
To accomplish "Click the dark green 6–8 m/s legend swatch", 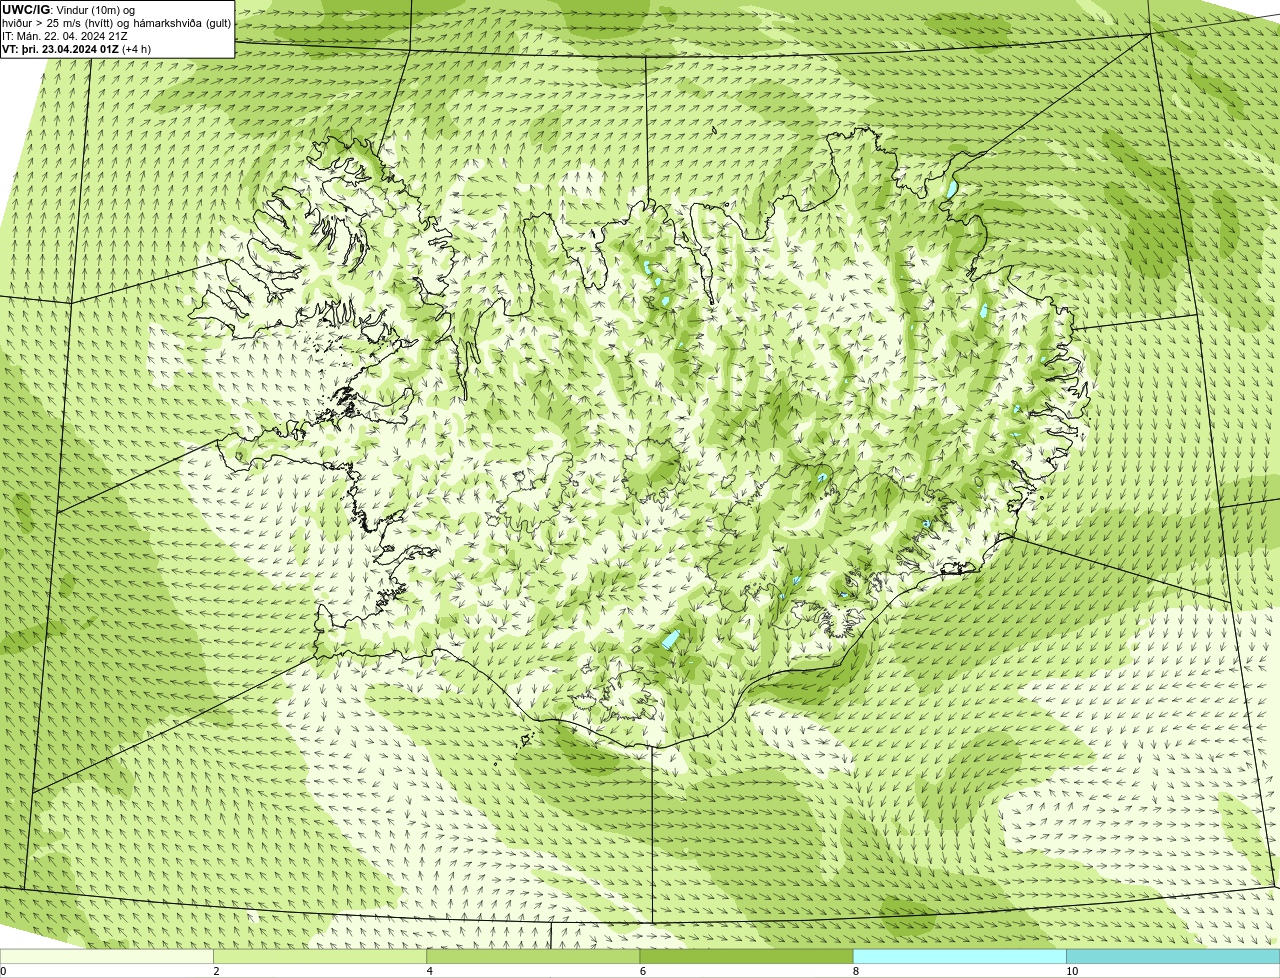I will tap(746, 957).
